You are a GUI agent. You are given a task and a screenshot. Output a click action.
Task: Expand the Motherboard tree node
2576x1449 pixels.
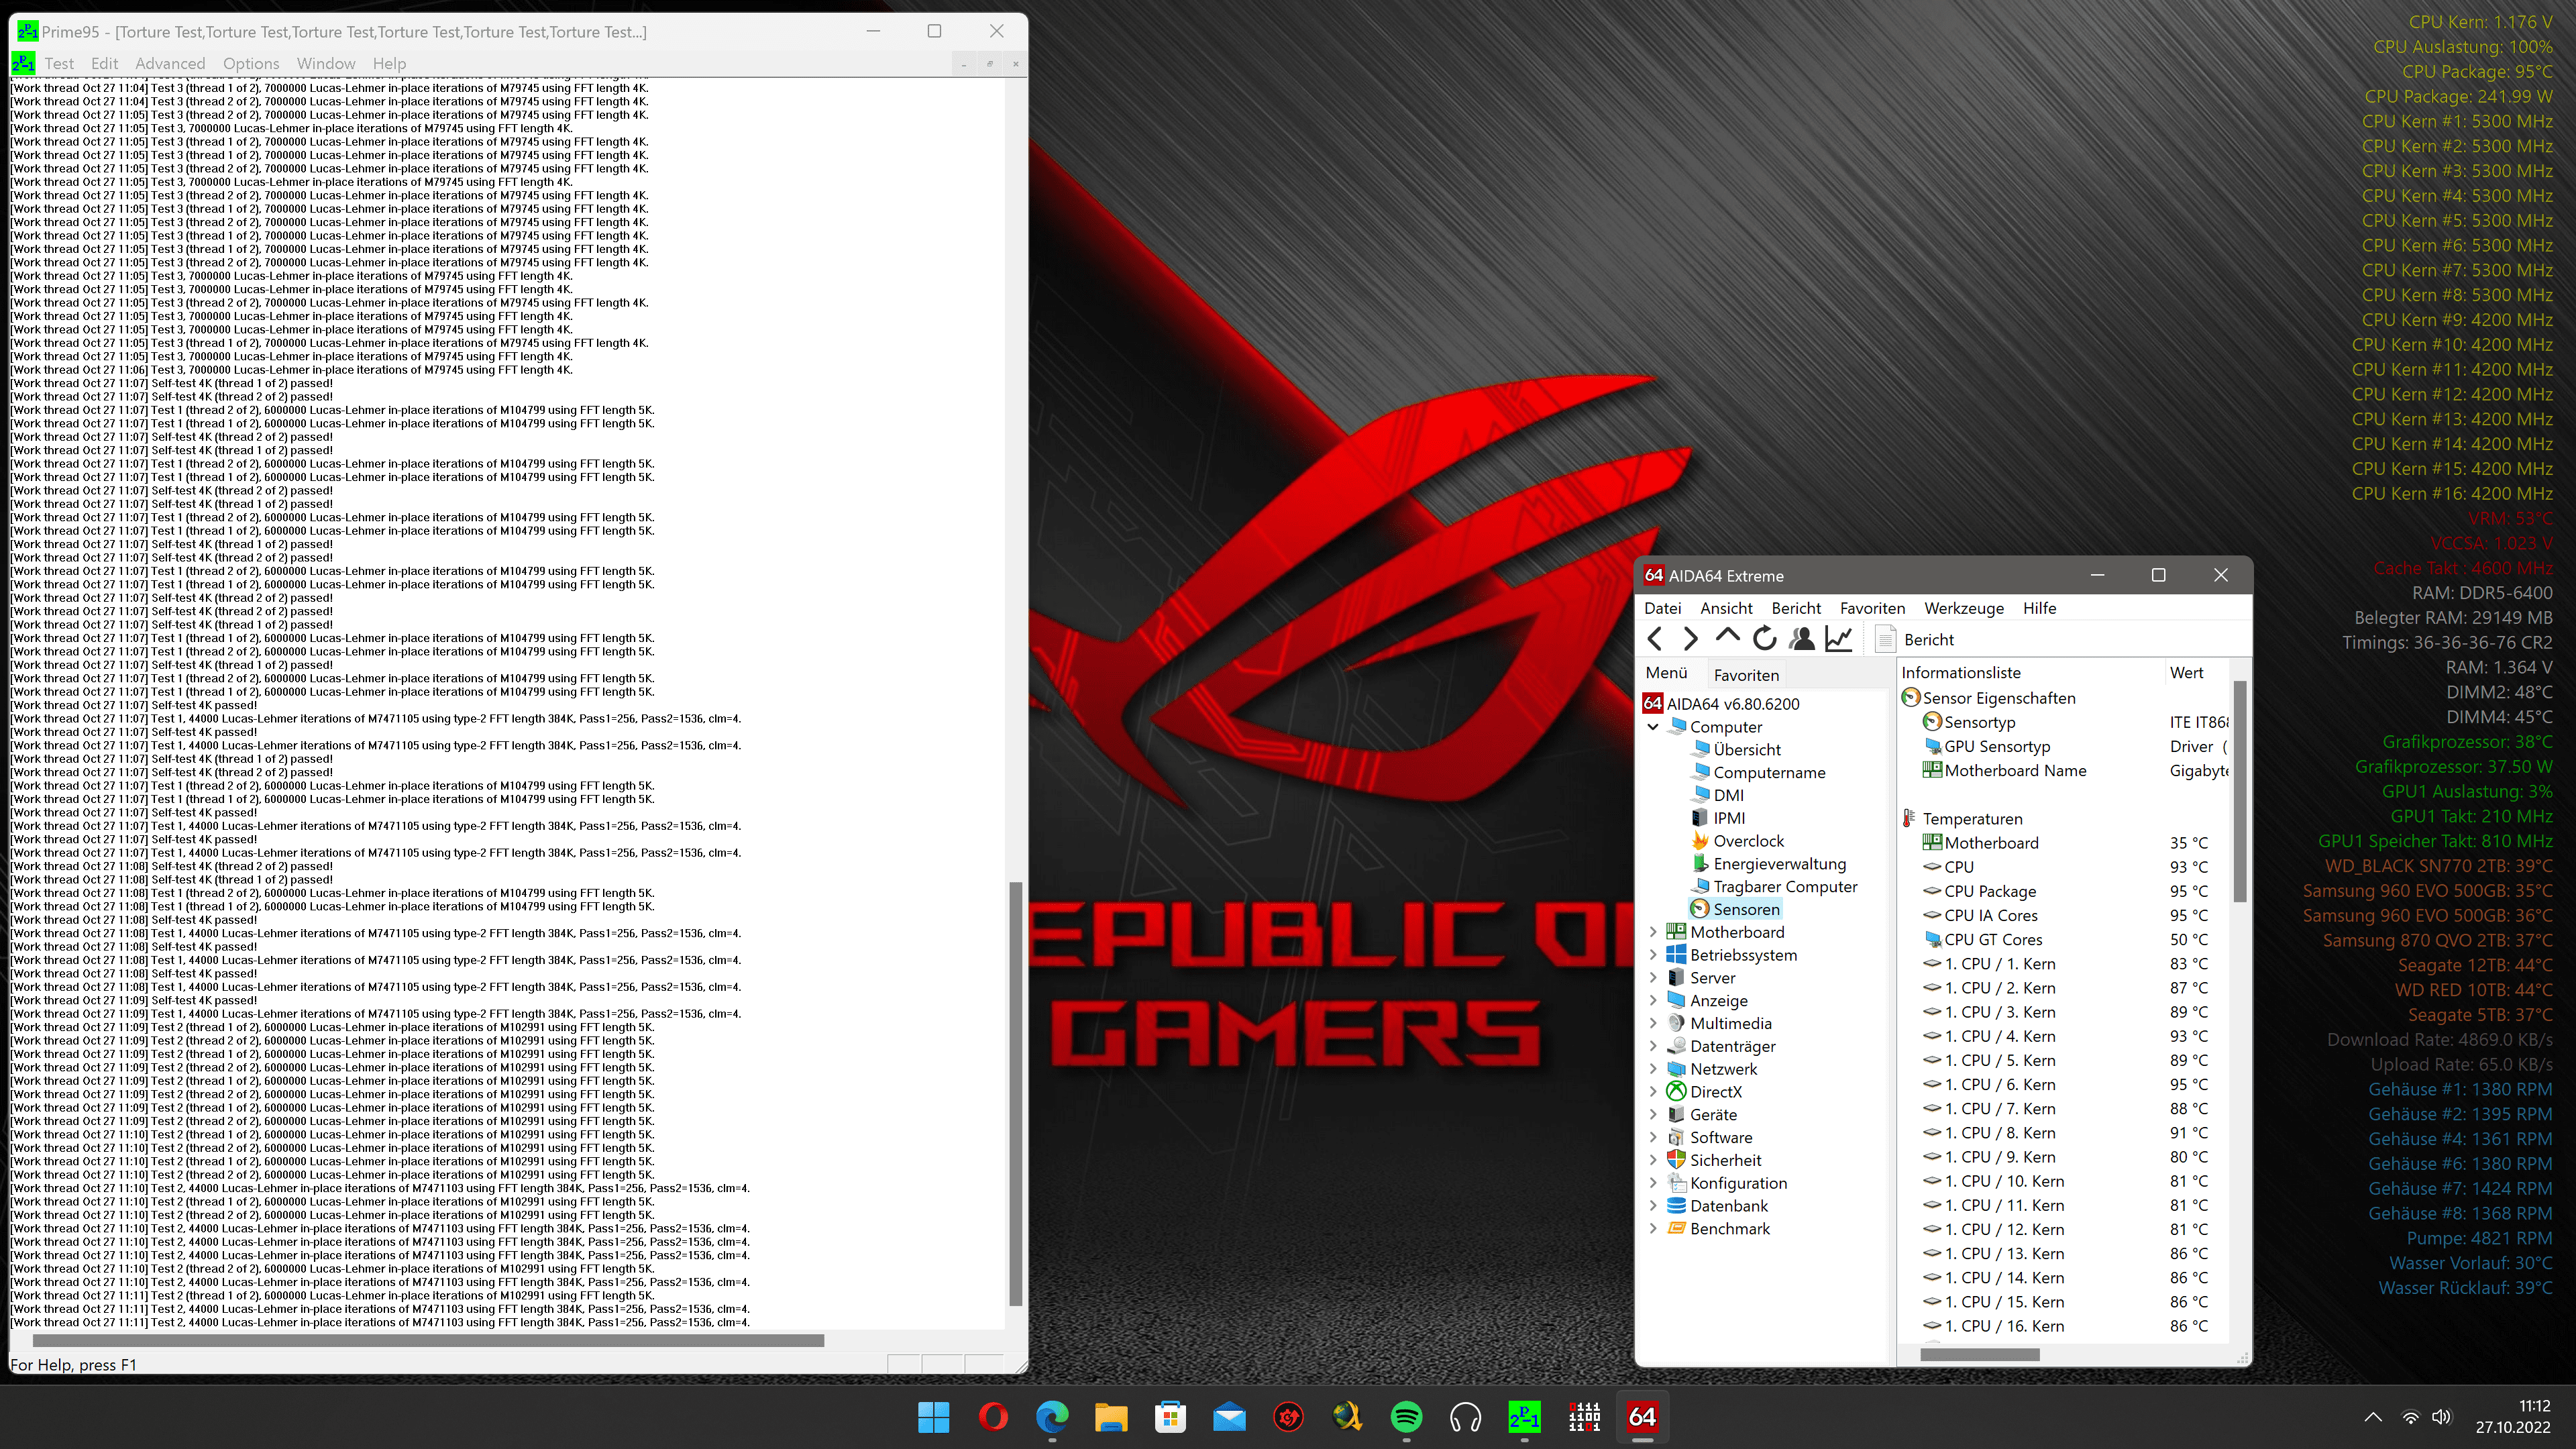click(x=1653, y=932)
